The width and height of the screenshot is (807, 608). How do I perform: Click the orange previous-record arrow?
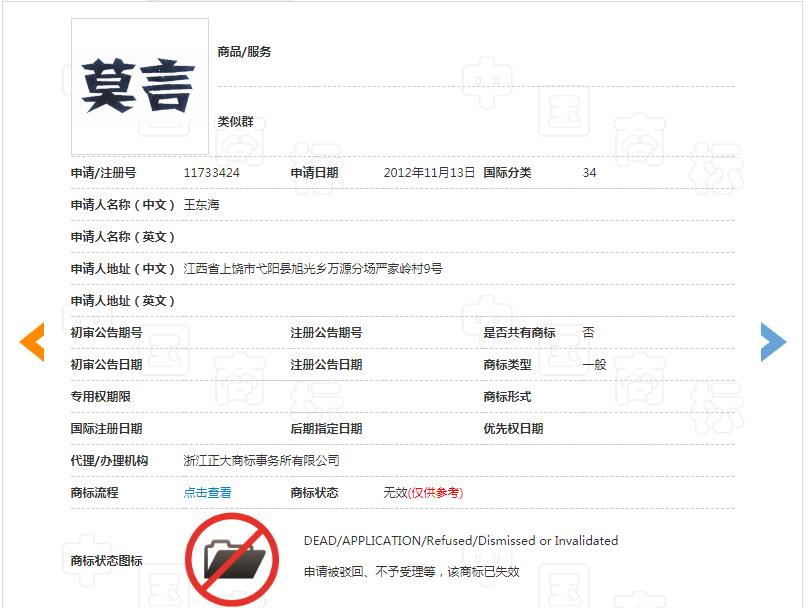[32, 341]
